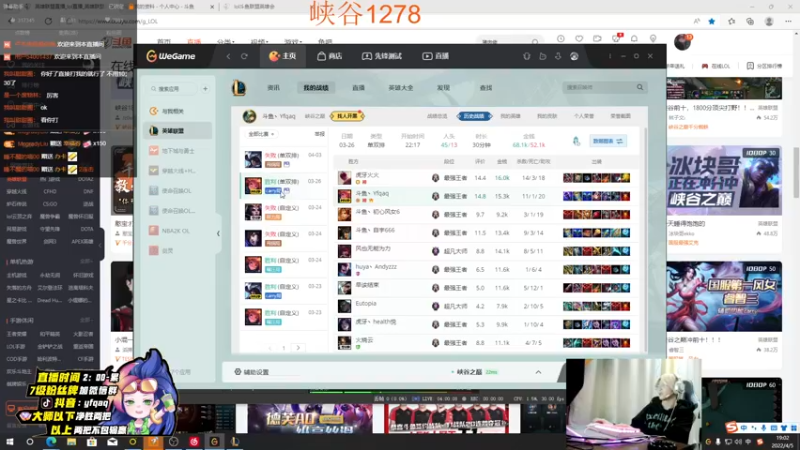Select 地下城与勇士 in the sidebar
Image resolution: width=800 pixels, height=450 pixels.
tap(178, 151)
